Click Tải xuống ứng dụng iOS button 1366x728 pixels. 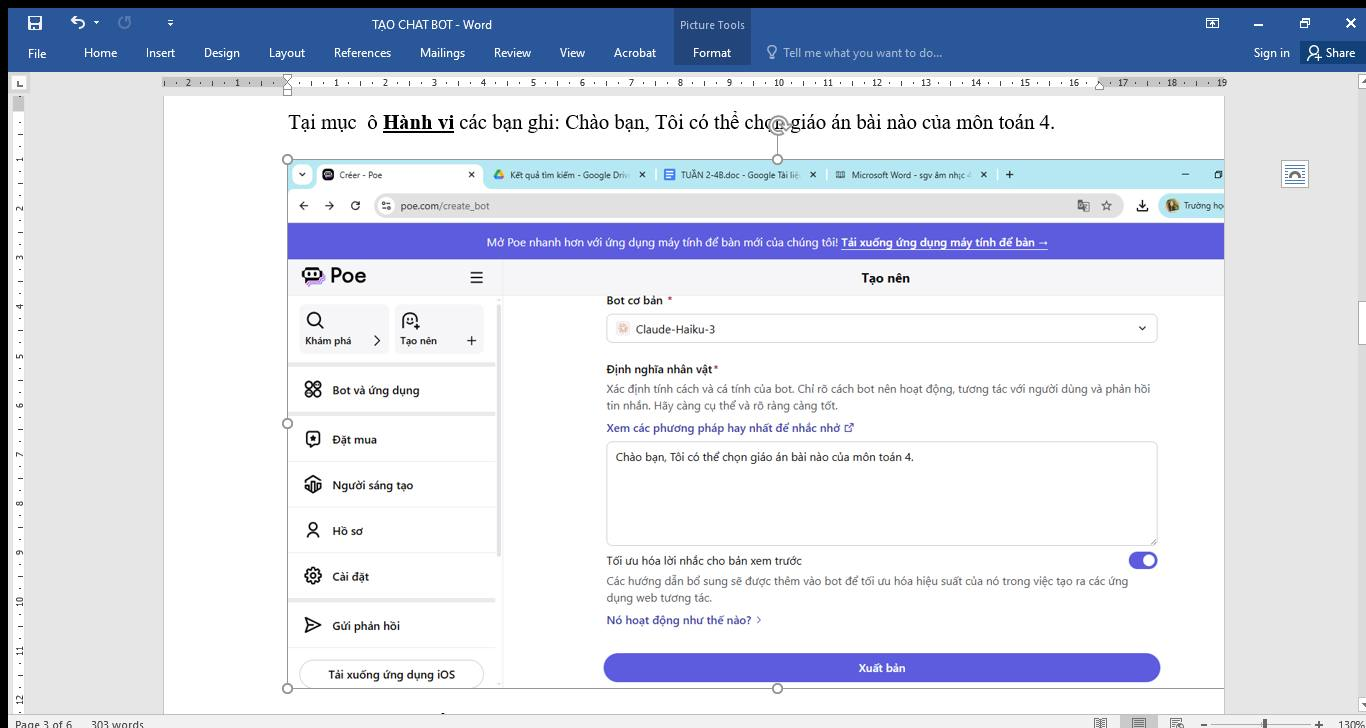coord(391,674)
